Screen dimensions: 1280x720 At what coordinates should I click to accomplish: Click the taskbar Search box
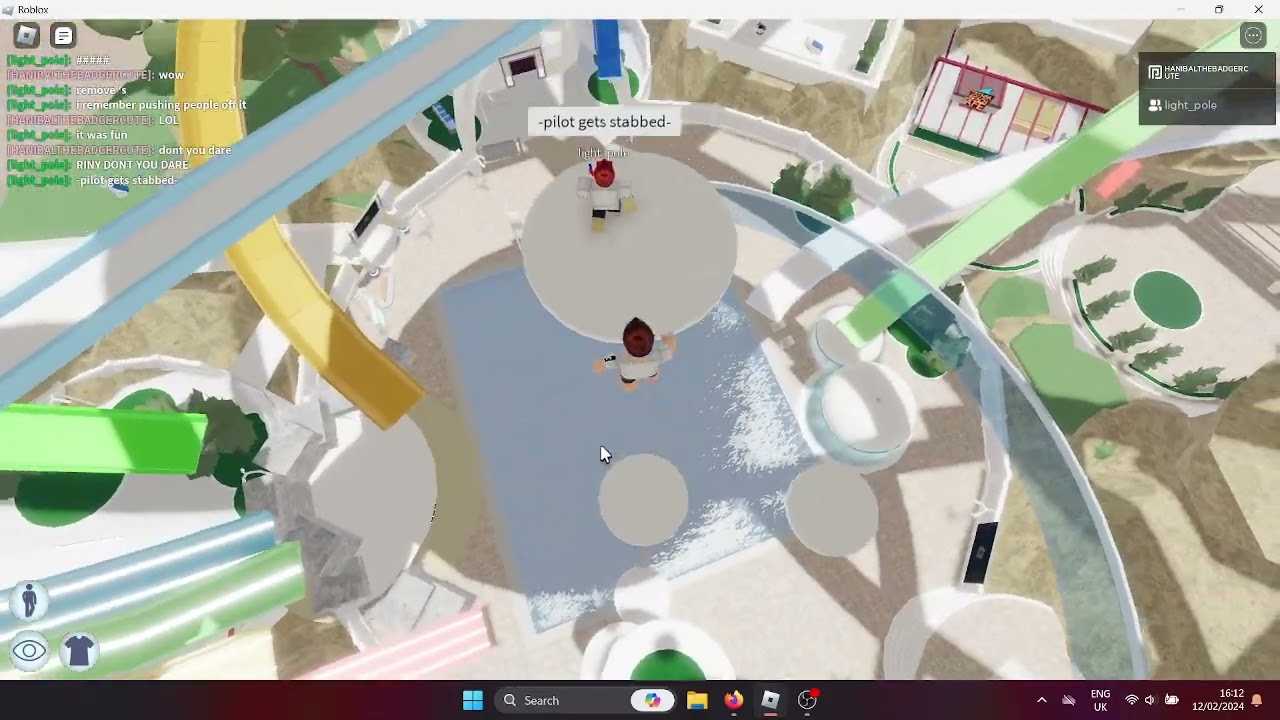click(x=585, y=700)
